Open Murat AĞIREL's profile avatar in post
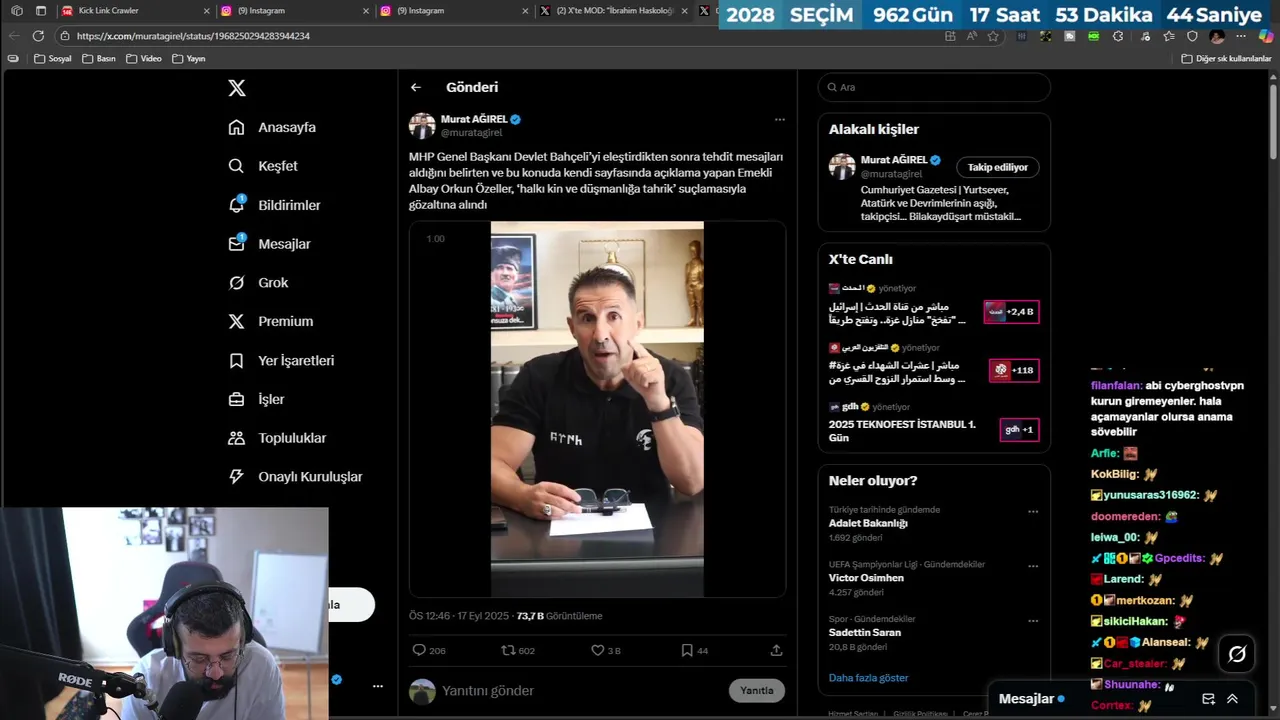1280x720 pixels. 422,125
